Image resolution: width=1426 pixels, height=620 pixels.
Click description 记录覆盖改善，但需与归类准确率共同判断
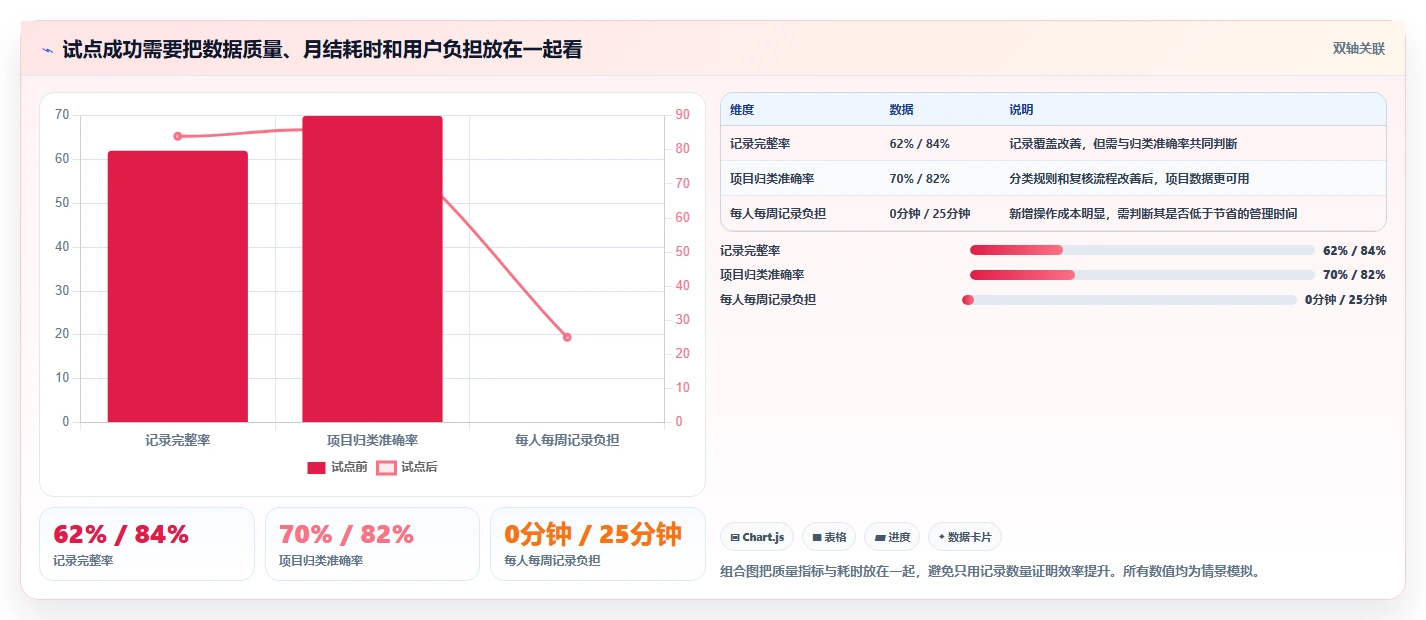coord(1123,144)
